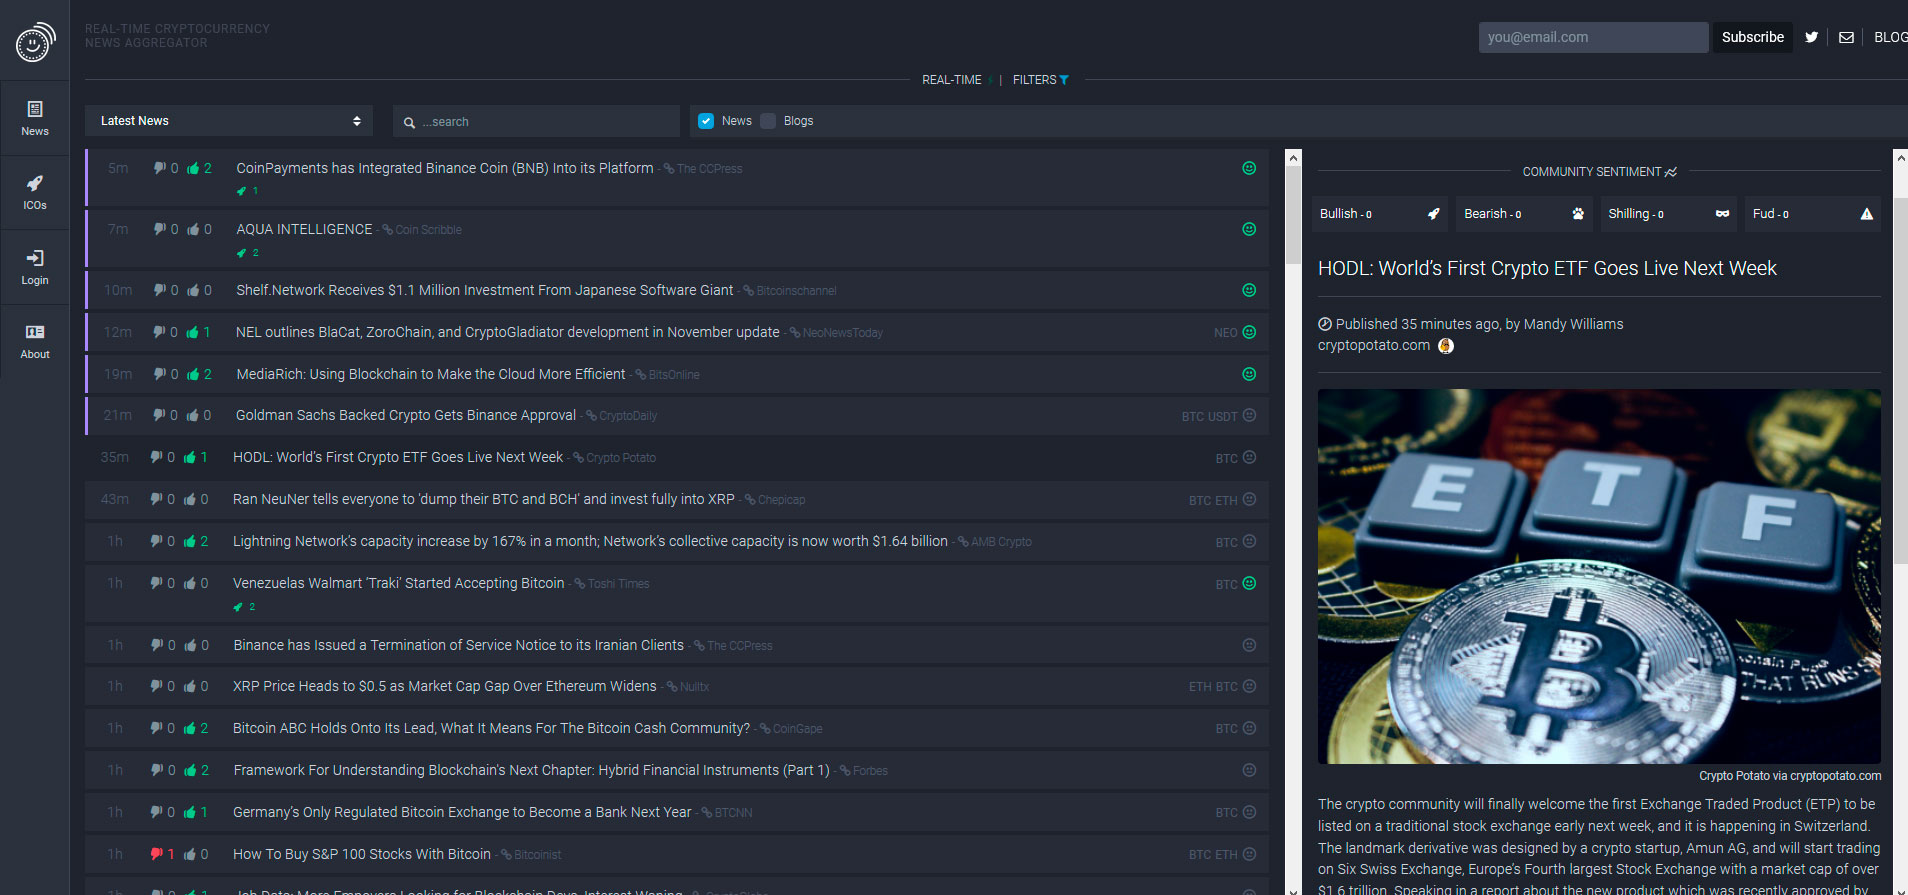Click the search magnifier icon
Viewport: 1908px width, 895px height.
tap(409, 122)
